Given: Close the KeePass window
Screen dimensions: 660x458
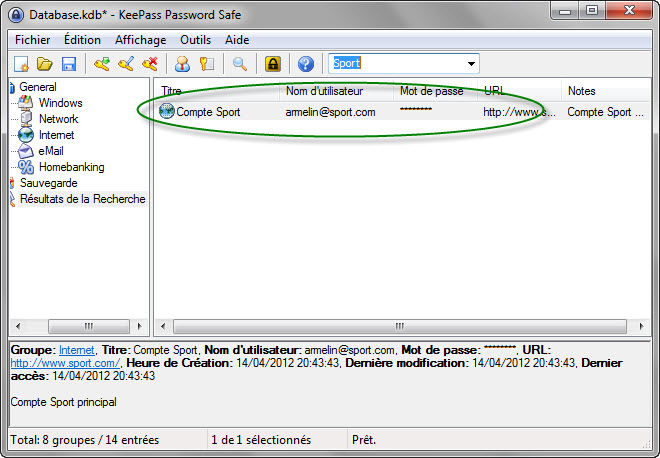Looking at the screenshot, I should 629,11.
